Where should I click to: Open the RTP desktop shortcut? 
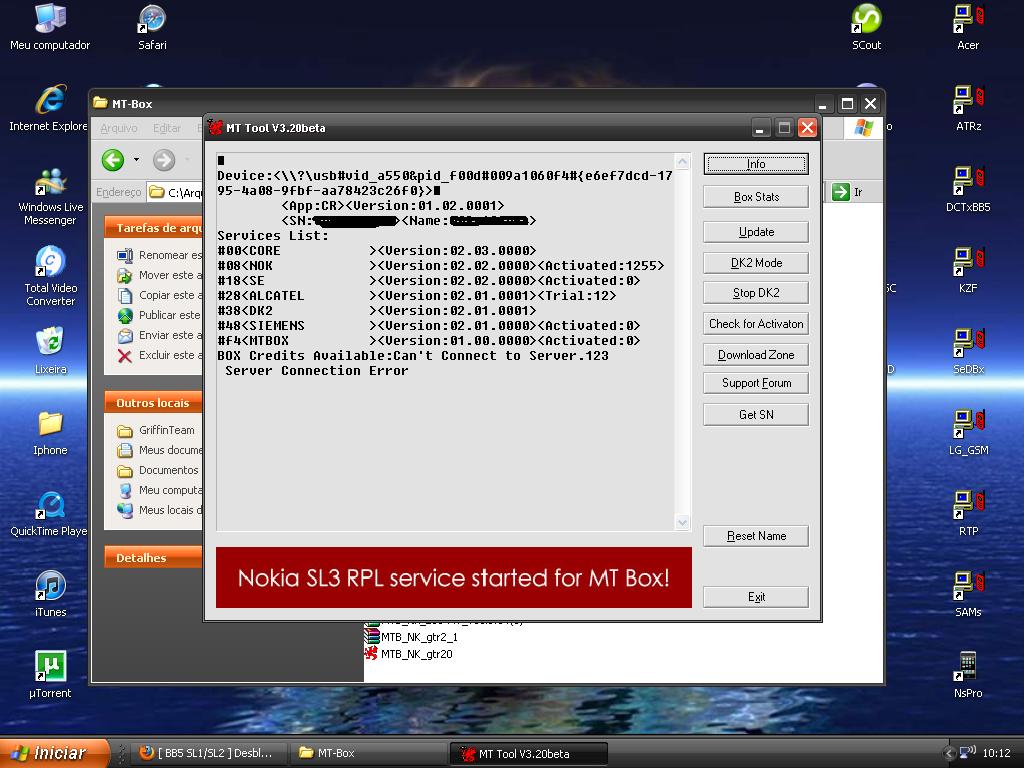[968, 513]
